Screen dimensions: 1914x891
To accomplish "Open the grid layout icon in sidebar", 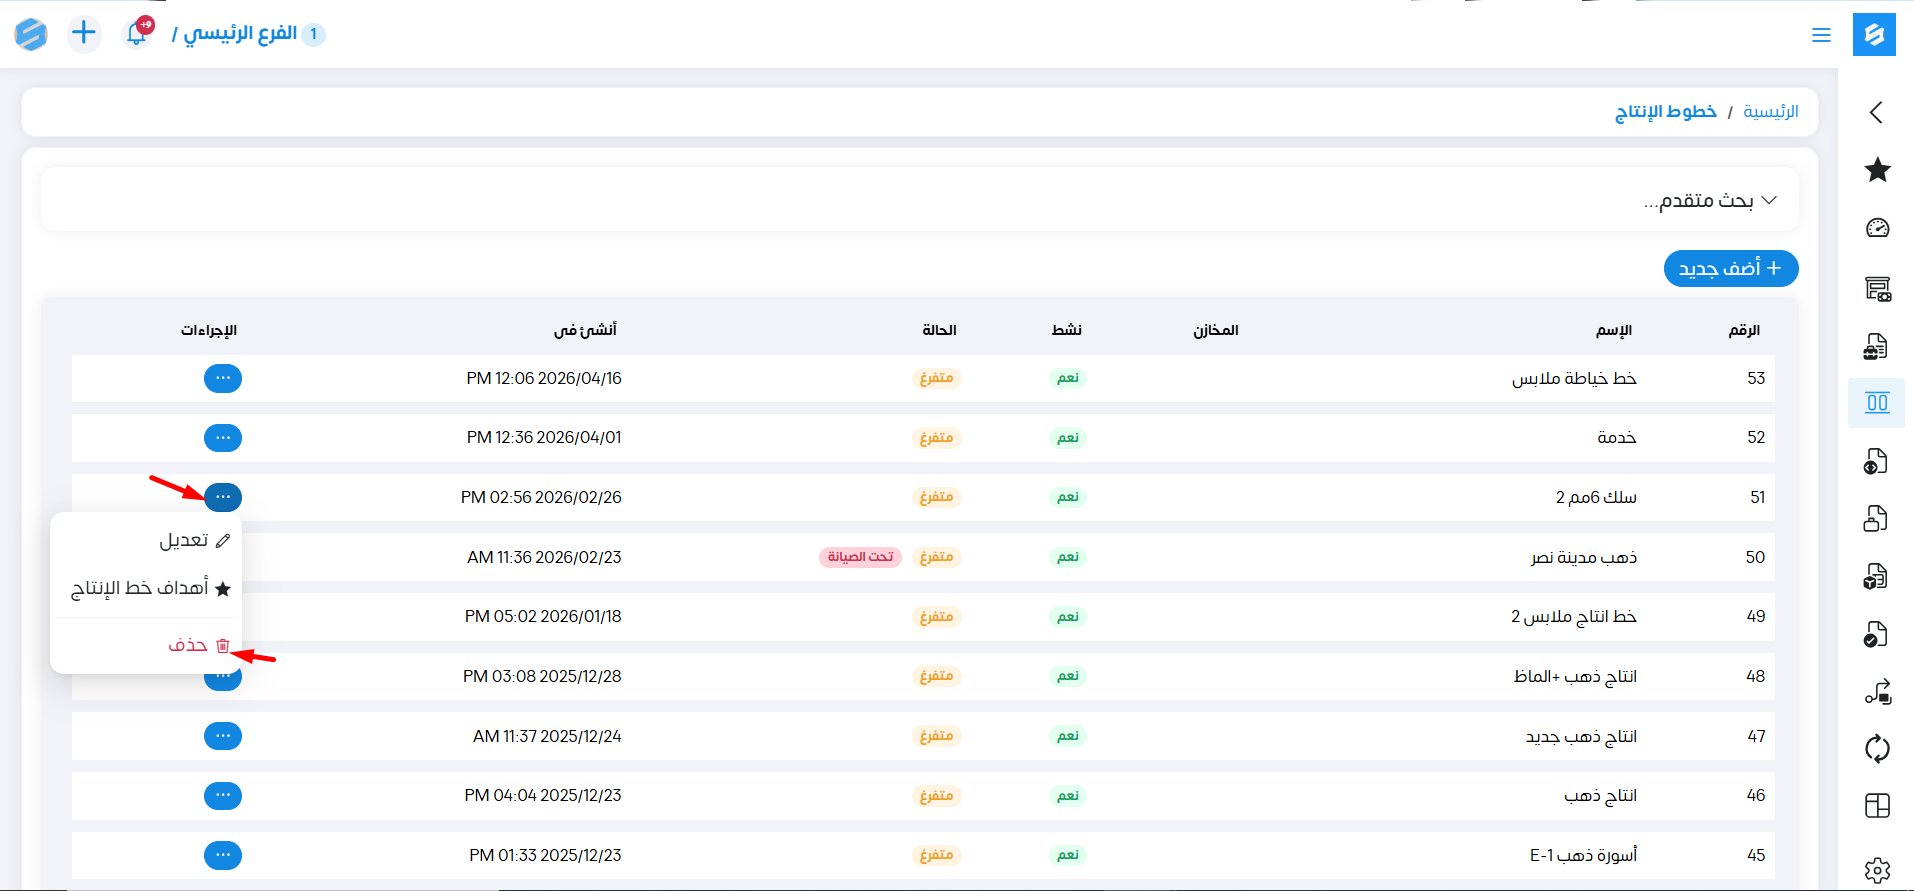I will 1877,806.
